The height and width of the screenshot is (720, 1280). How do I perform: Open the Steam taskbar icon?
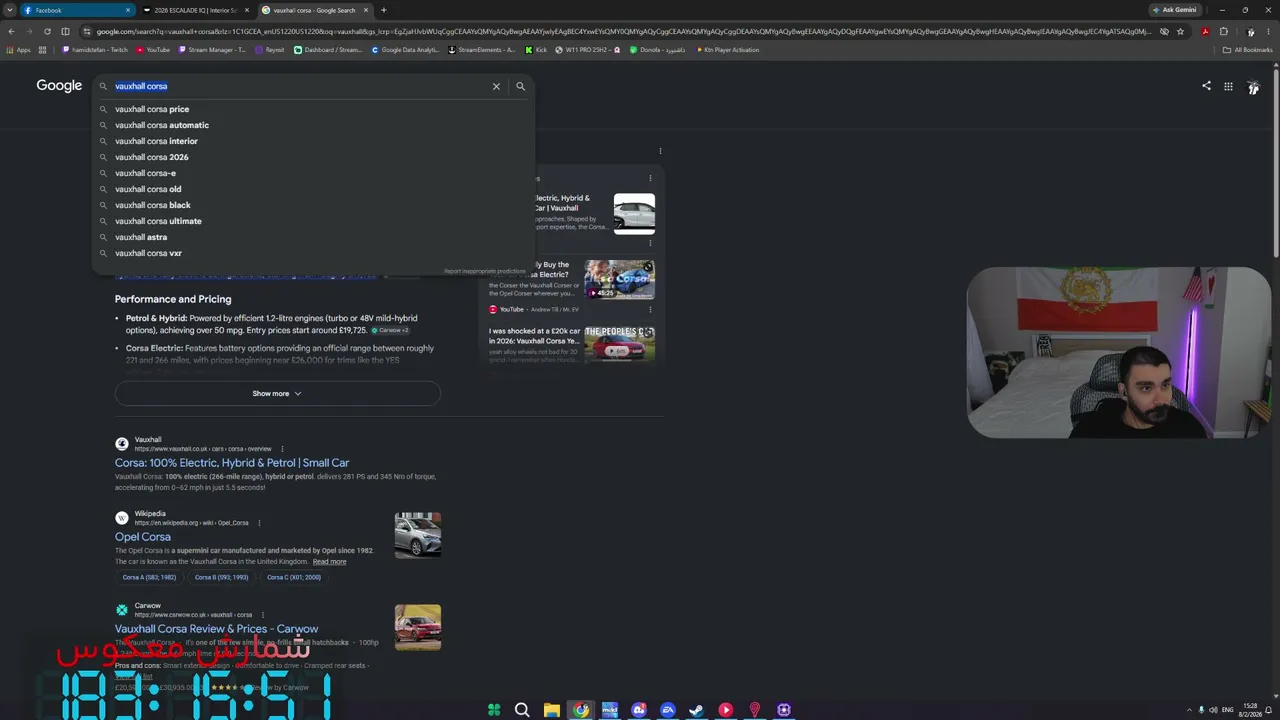pyautogui.click(x=697, y=710)
